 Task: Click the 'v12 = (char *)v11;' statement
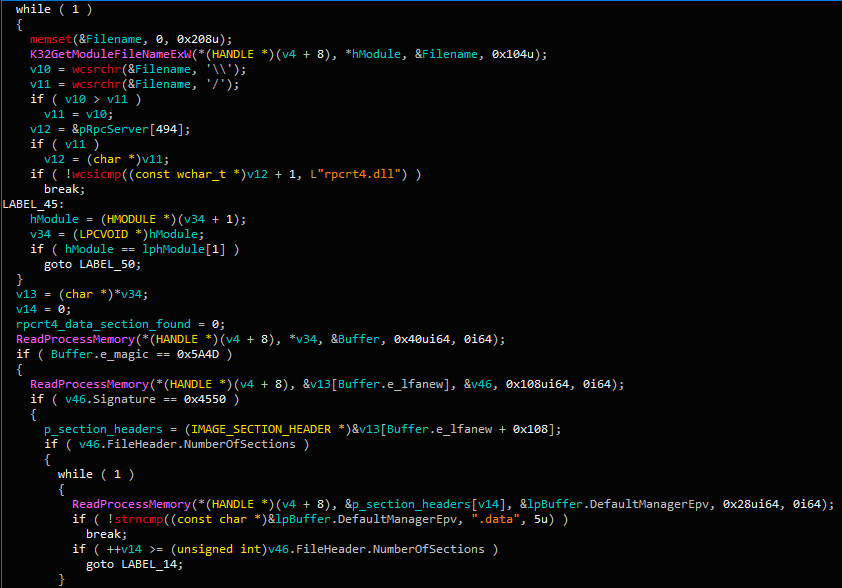(x=107, y=159)
